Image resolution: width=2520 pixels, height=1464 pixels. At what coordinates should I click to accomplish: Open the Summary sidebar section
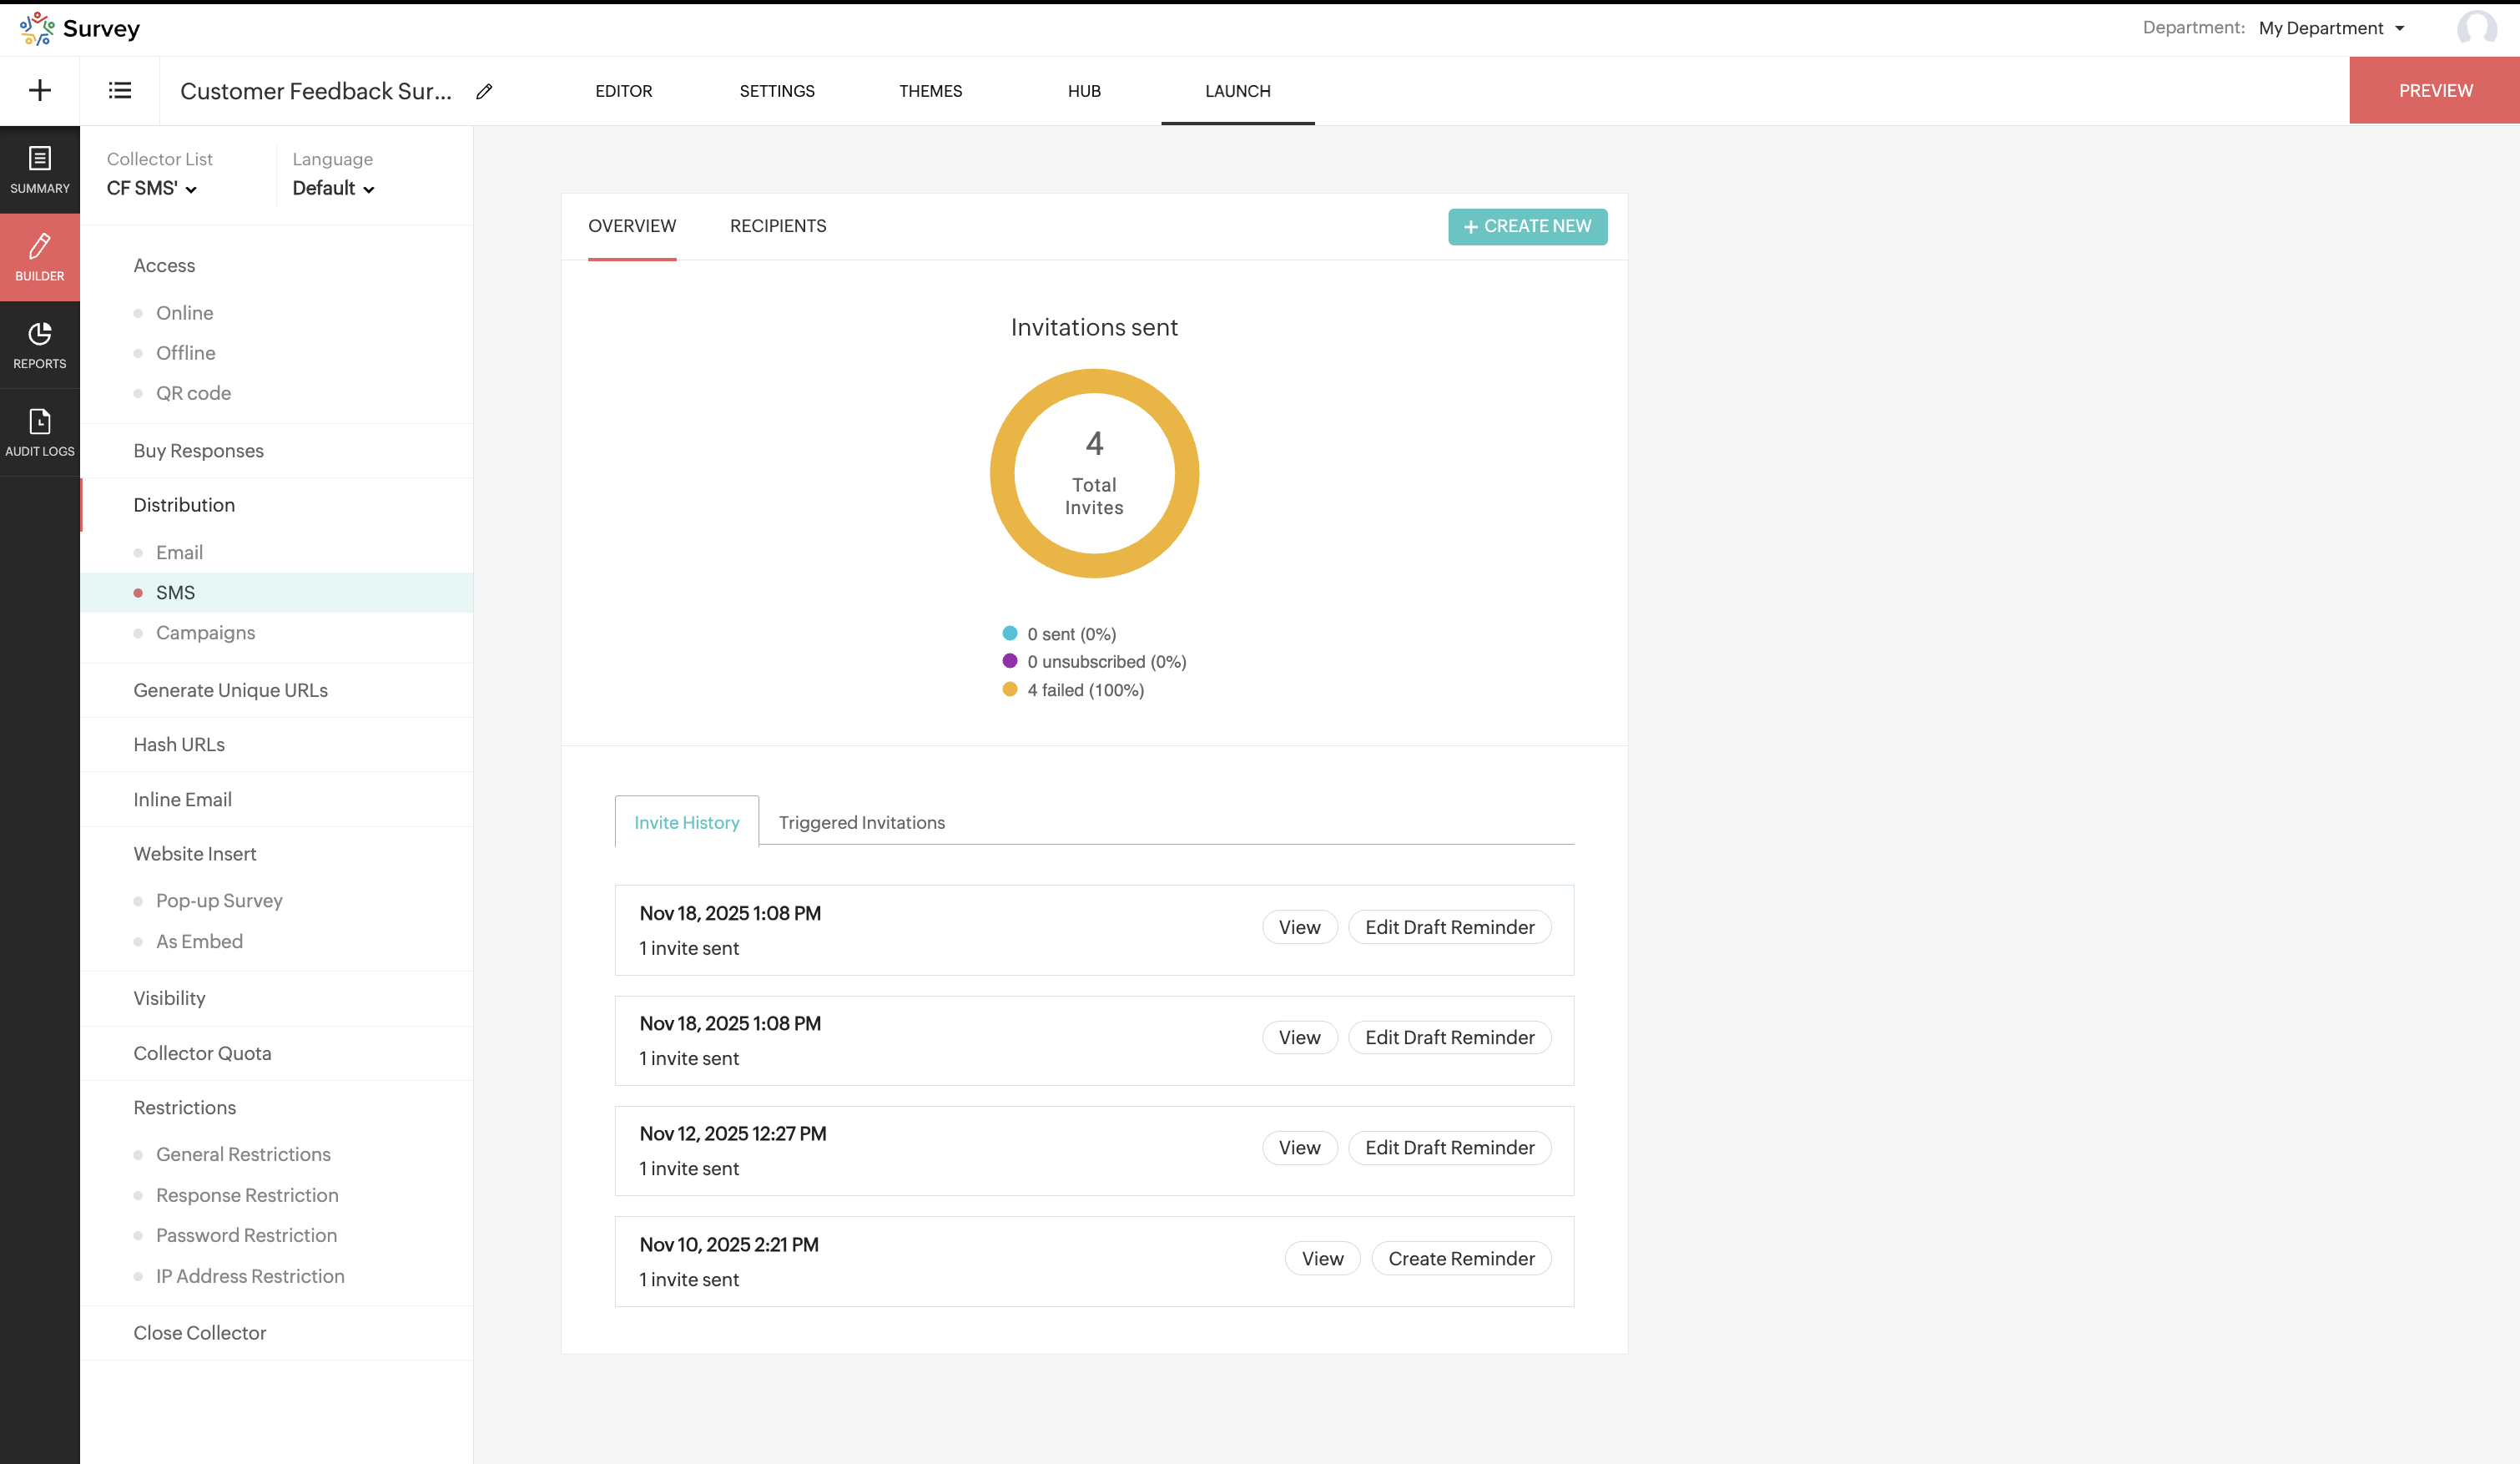coord(40,169)
